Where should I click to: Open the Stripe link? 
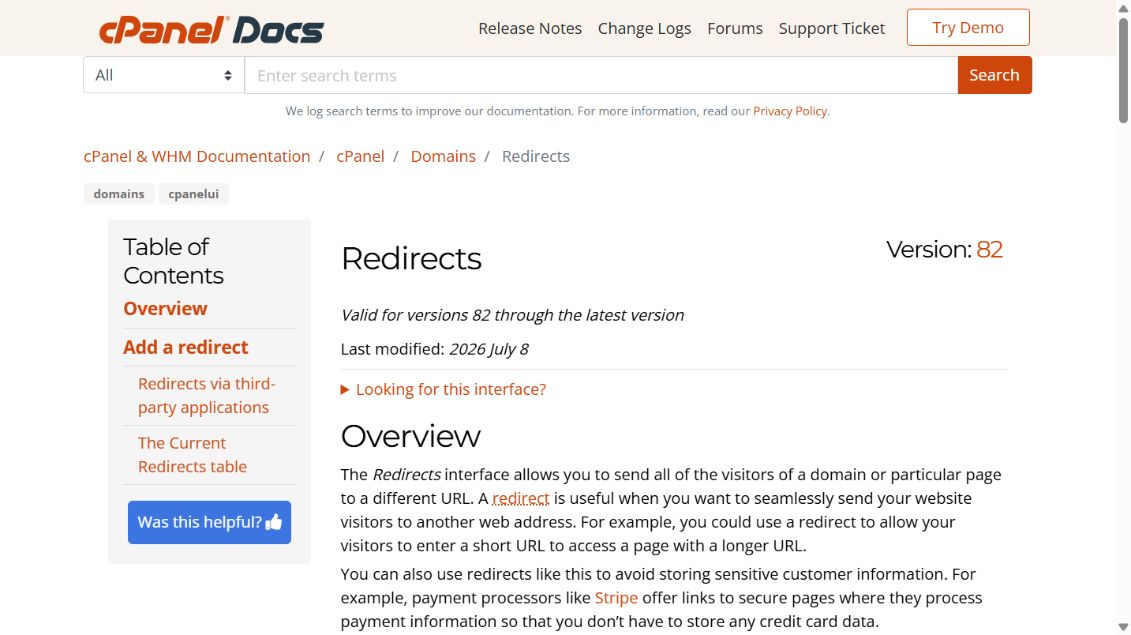(x=616, y=598)
